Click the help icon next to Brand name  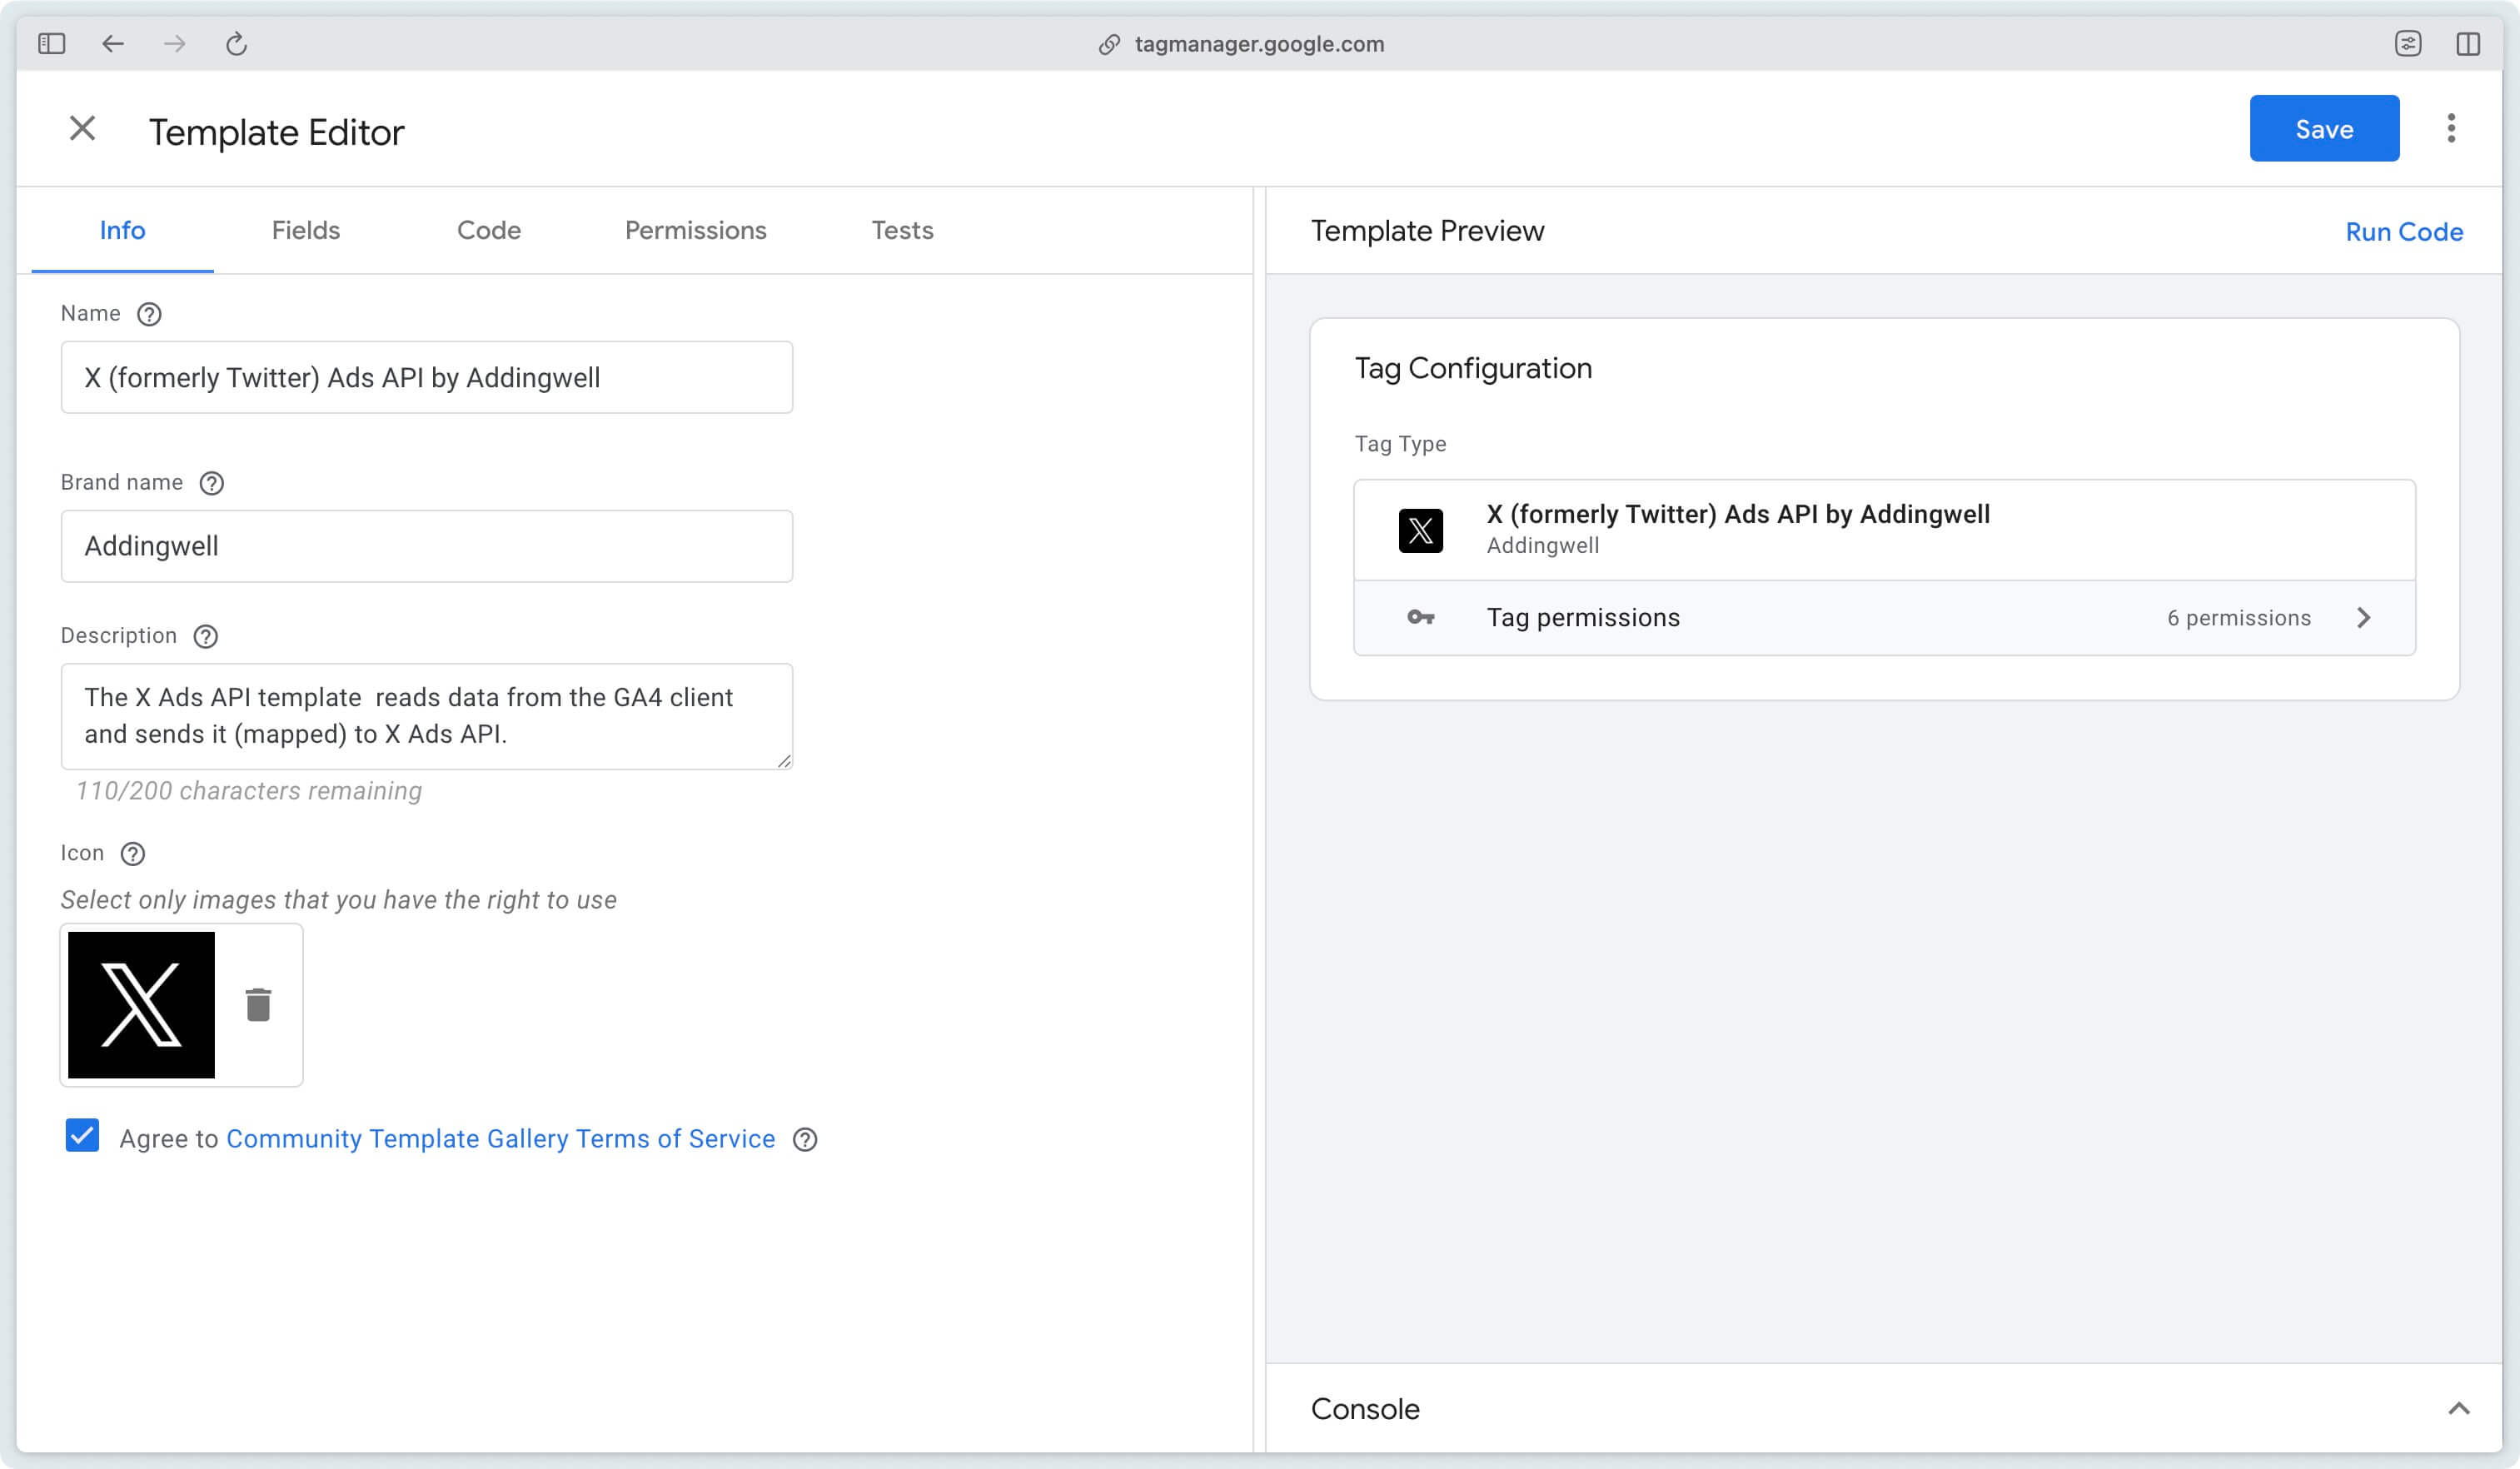pyautogui.click(x=211, y=483)
